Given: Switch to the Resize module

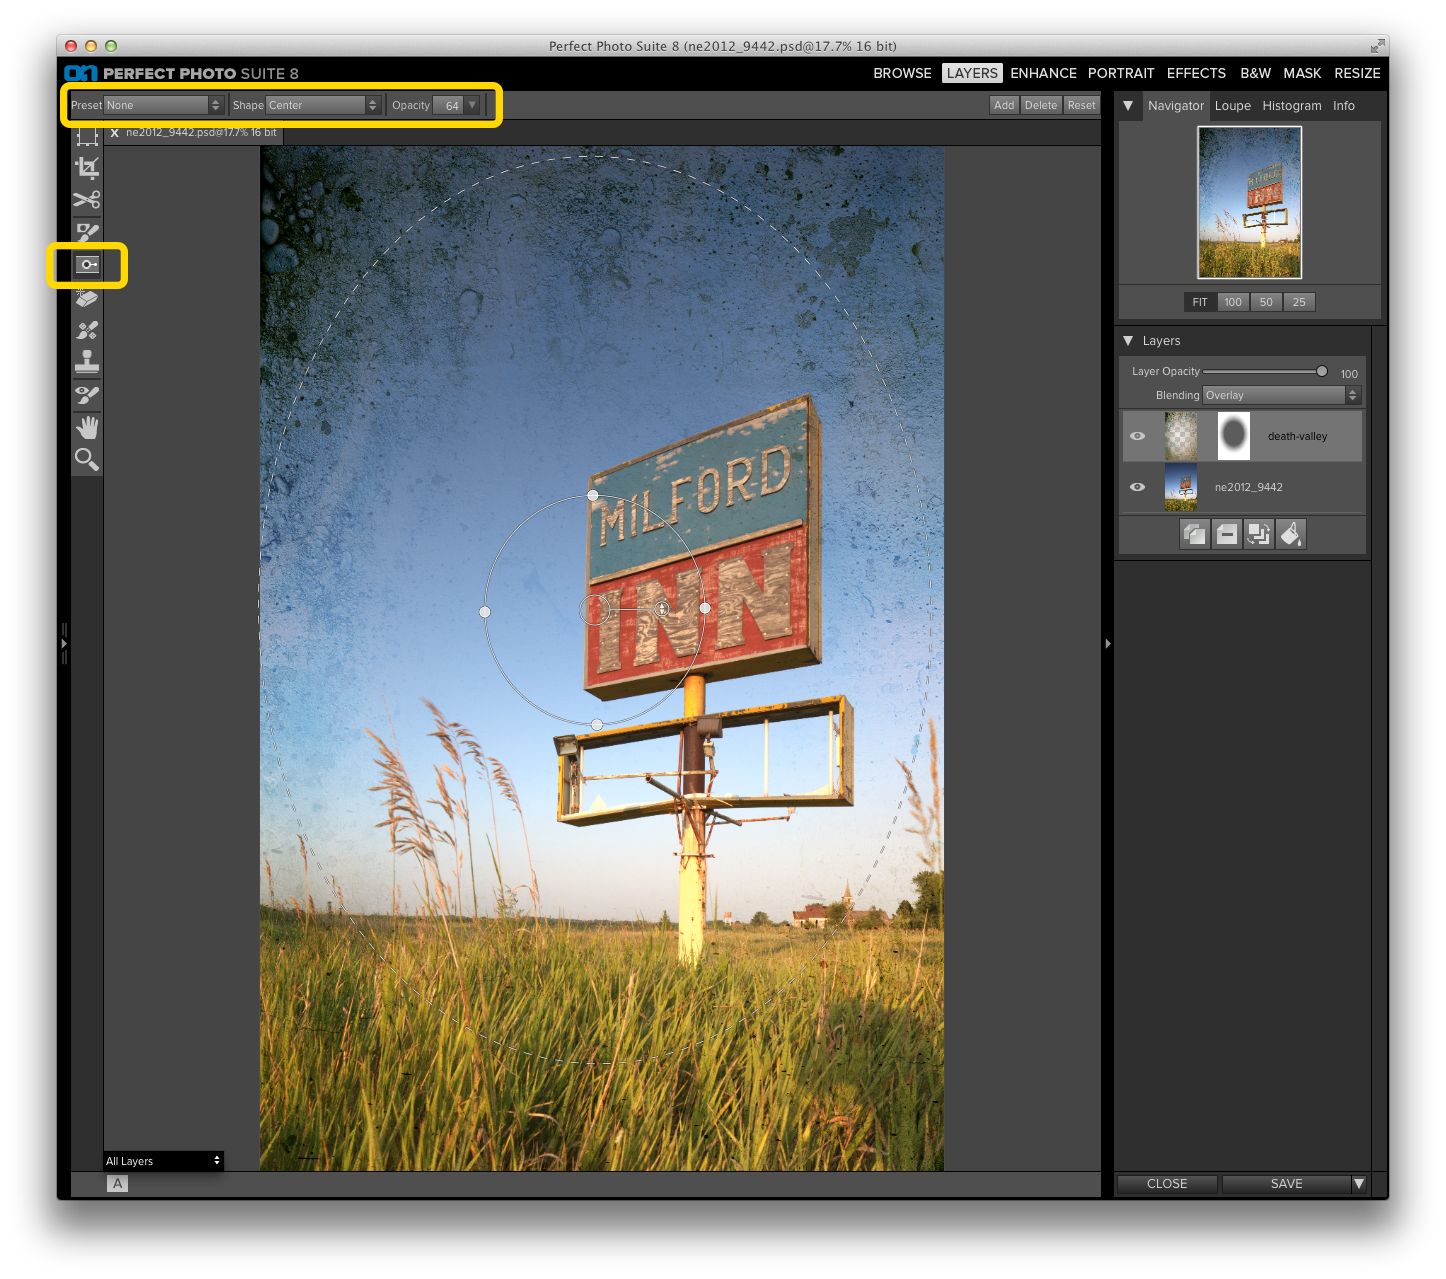Looking at the screenshot, I should coord(1357,73).
